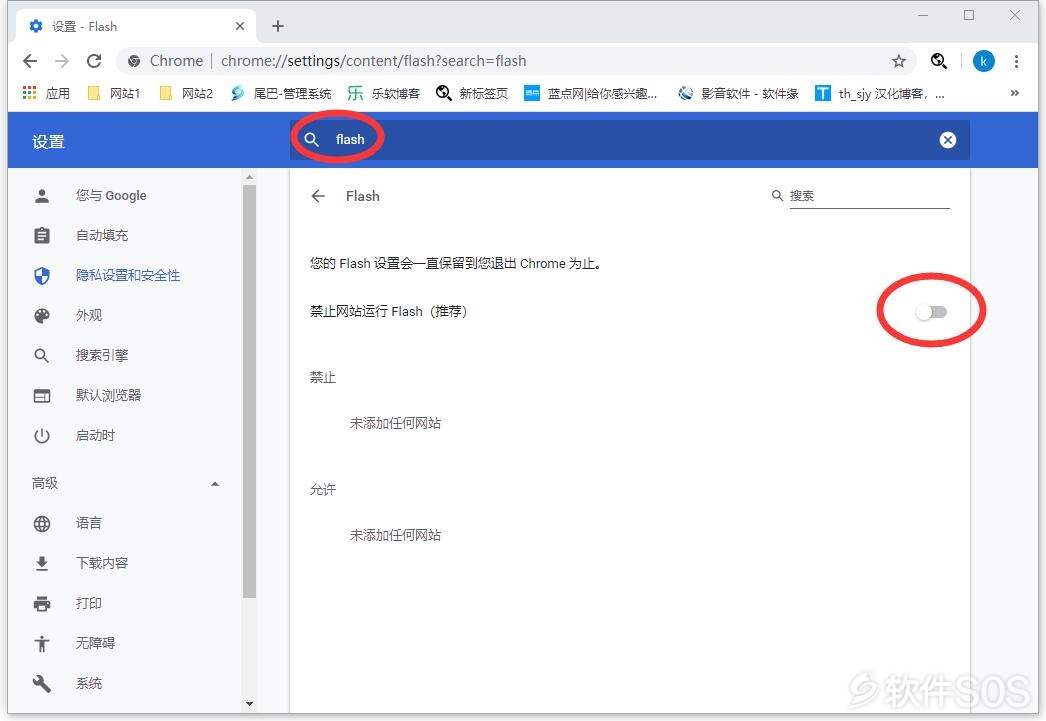Click the shield icon beside 隐私设置和安全性
This screenshot has width=1046, height=721.
point(42,275)
